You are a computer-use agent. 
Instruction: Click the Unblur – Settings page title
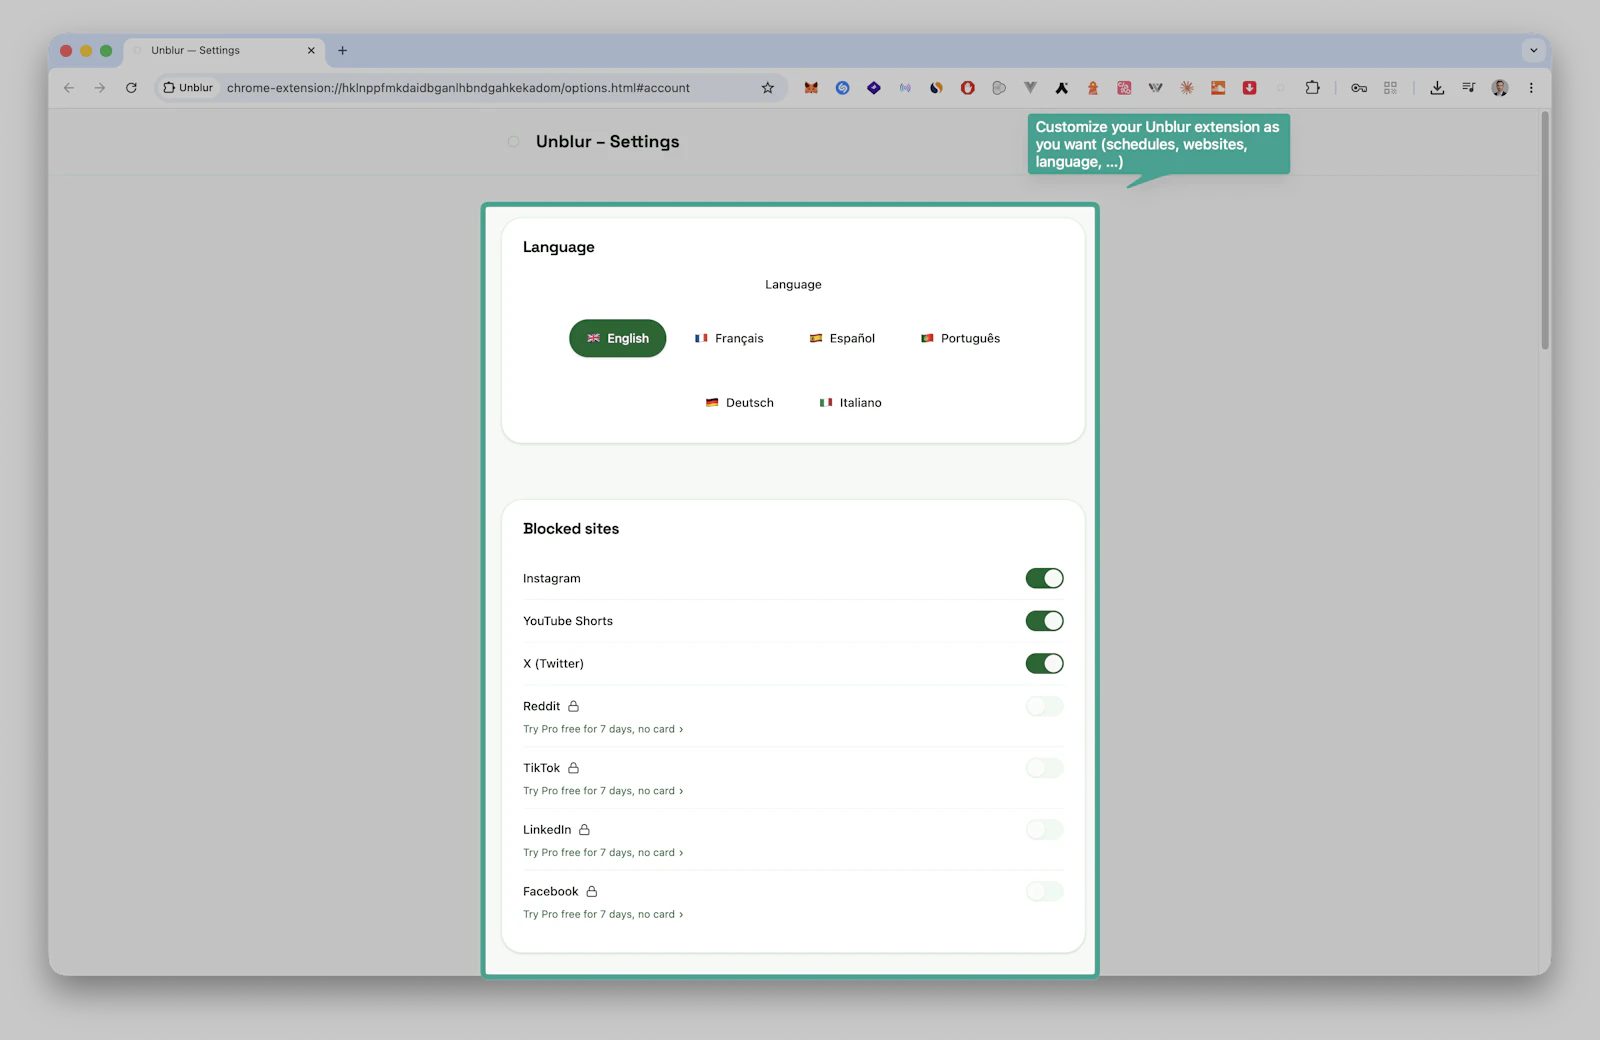(607, 142)
